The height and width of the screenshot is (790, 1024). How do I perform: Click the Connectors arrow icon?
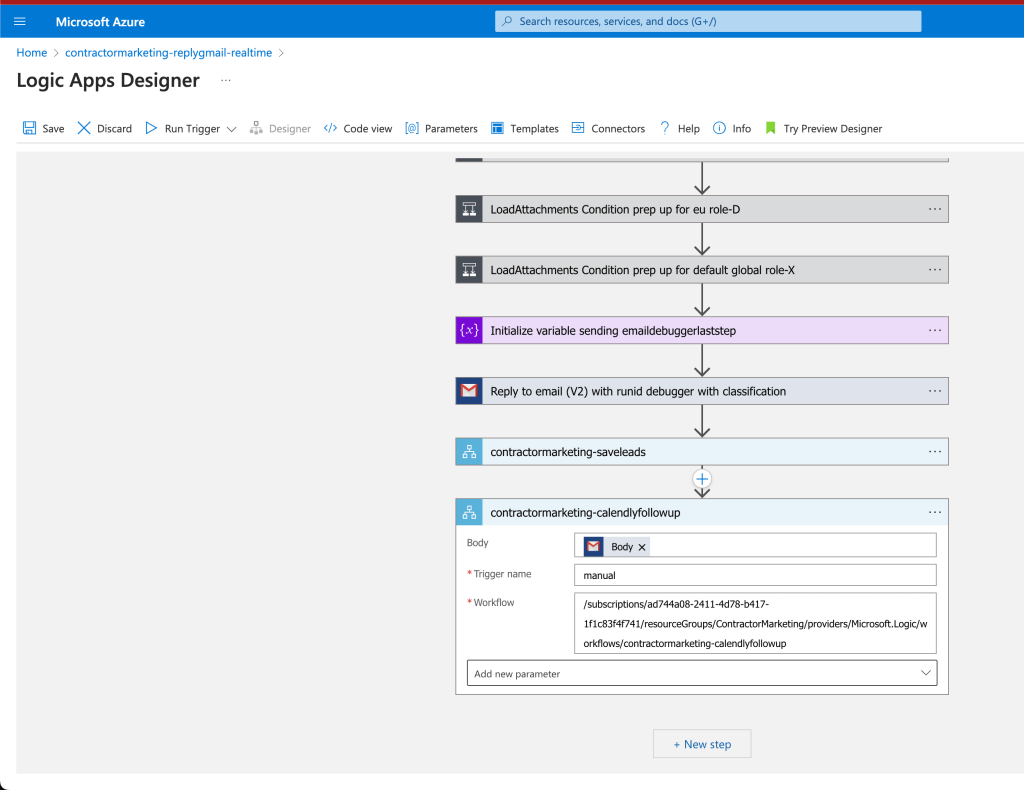pyautogui.click(x=578, y=128)
